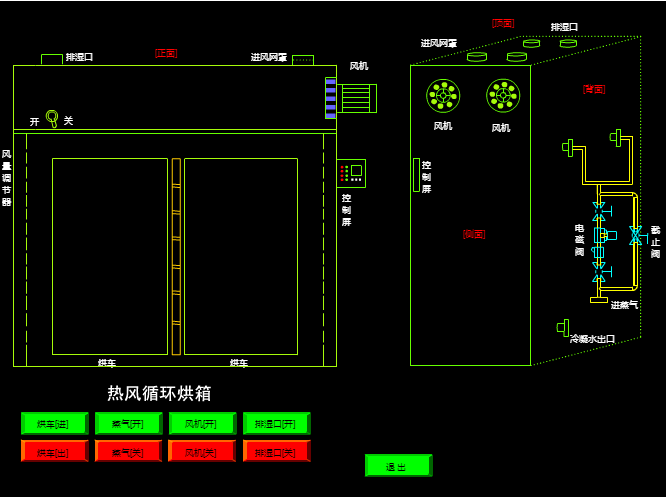Select the right rear pipe connector
Image resolution: width=666 pixels, height=497 pixels.
click(x=615, y=138)
